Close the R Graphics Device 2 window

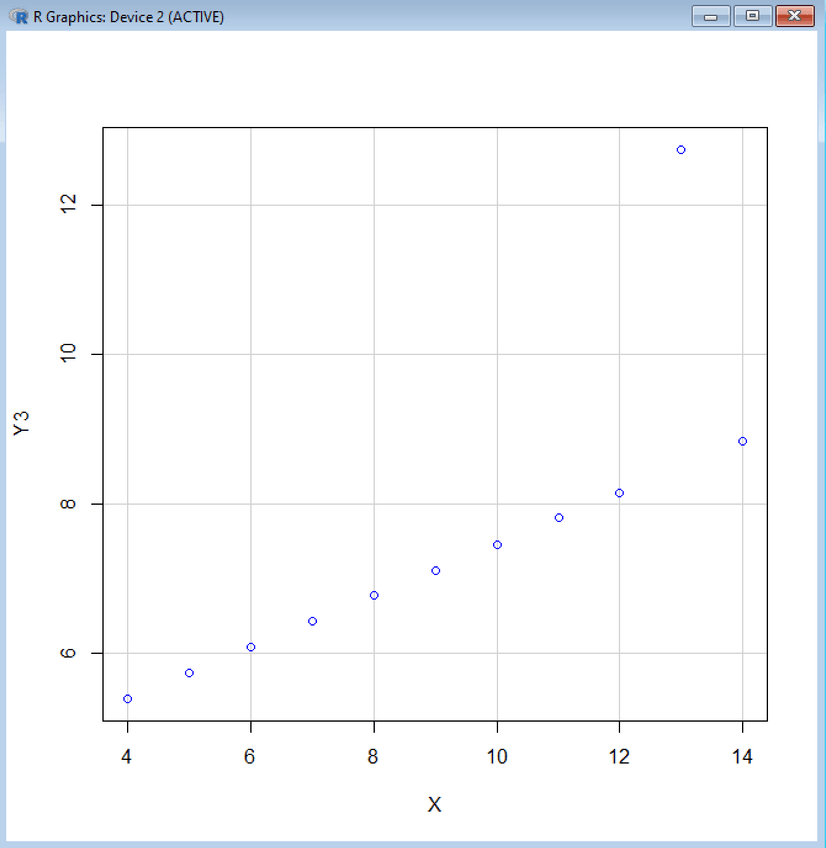tap(795, 16)
